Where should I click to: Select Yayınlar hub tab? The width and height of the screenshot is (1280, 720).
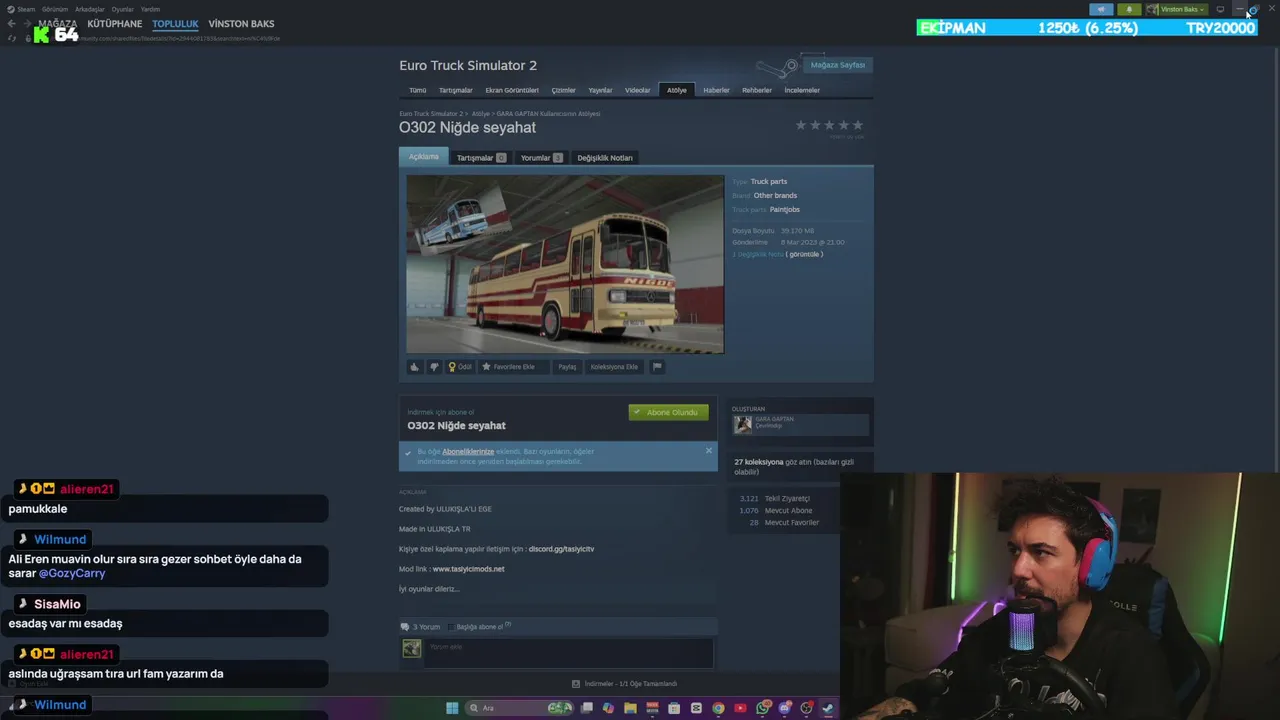click(x=600, y=90)
